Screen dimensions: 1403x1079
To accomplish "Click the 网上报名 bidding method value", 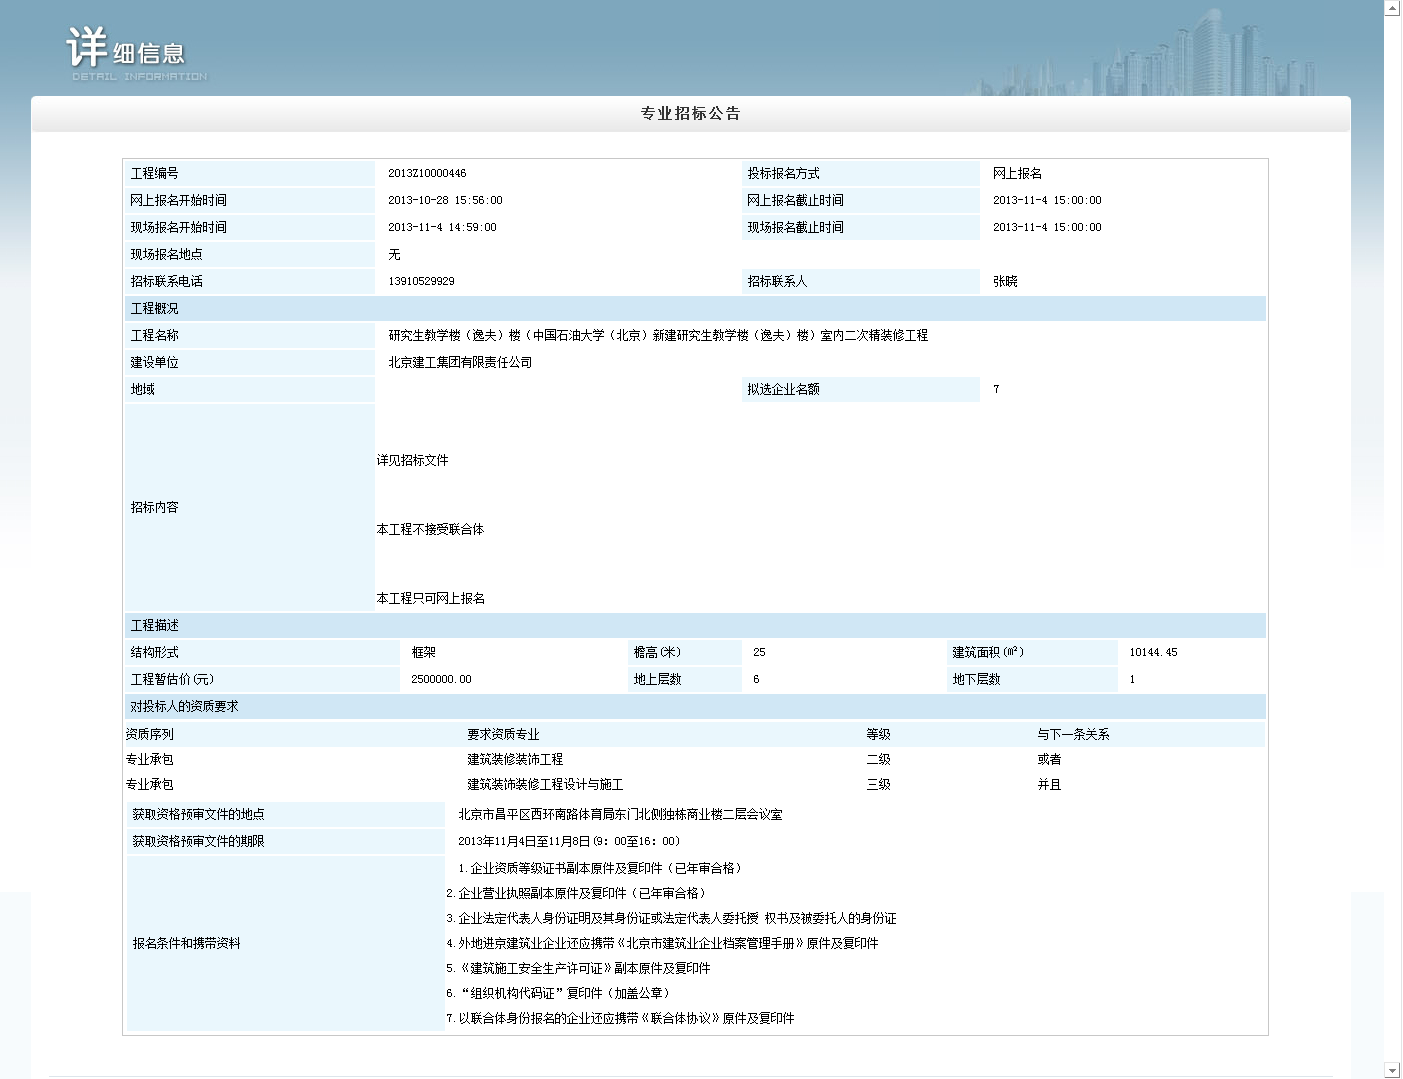I will [1017, 174].
